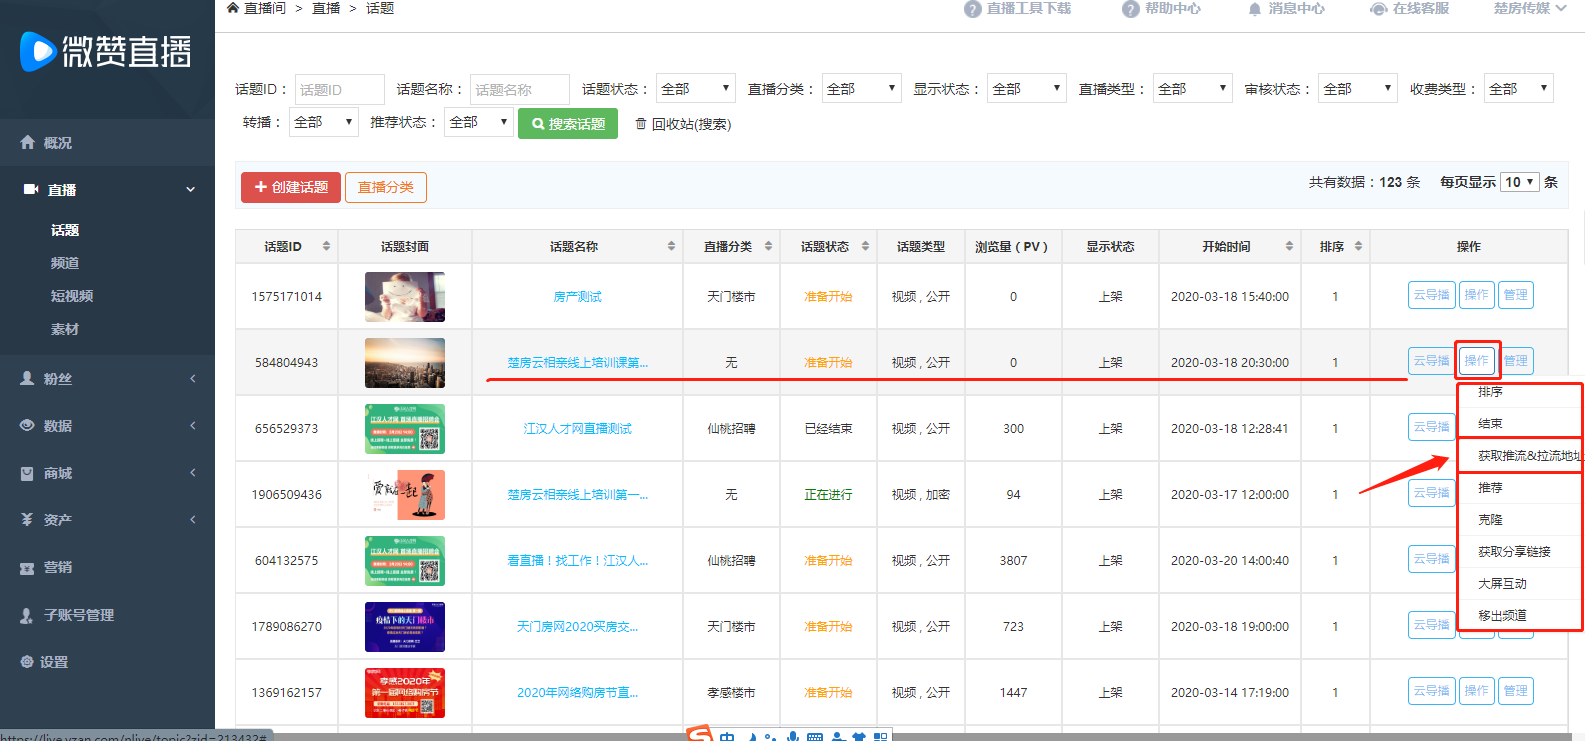Image resolution: width=1585 pixels, height=741 pixels.
Task: Expand the 每页显示 page size dropdown
Action: [1519, 182]
